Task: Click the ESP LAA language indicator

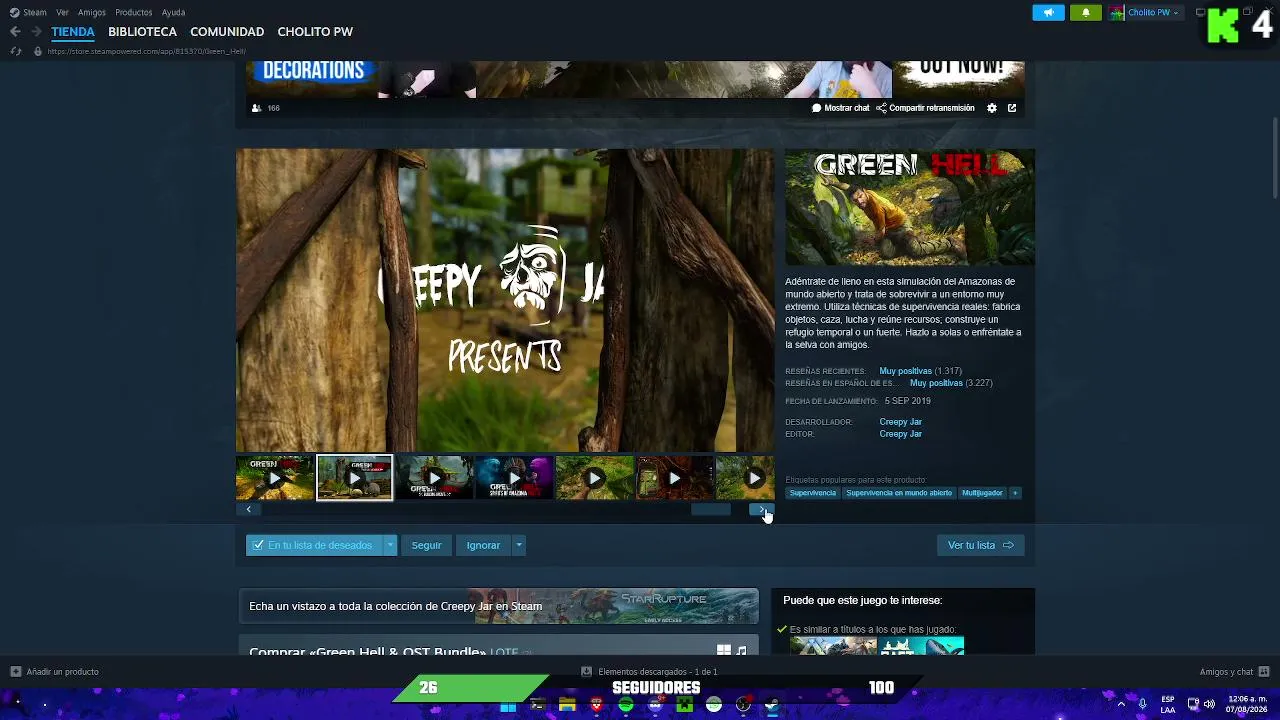Action: 1168,705
